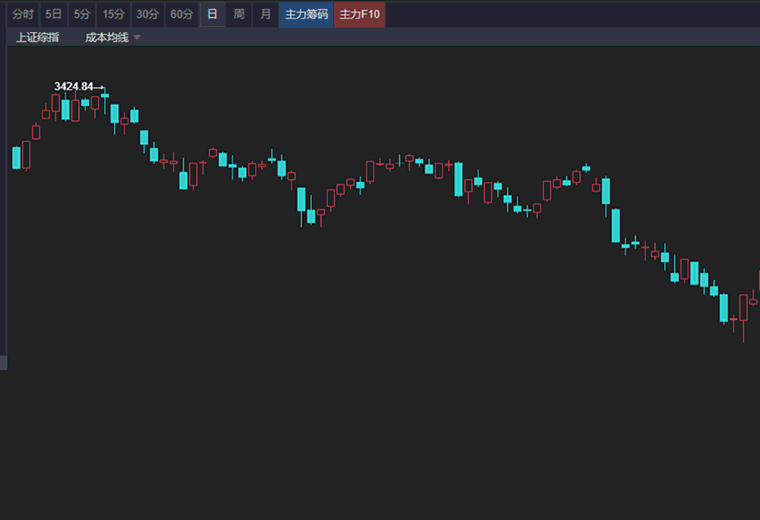This screenshot has width=760, height=520.
Task: Expand the 成本均线 dropdown arrow
Action: point(137,37)
